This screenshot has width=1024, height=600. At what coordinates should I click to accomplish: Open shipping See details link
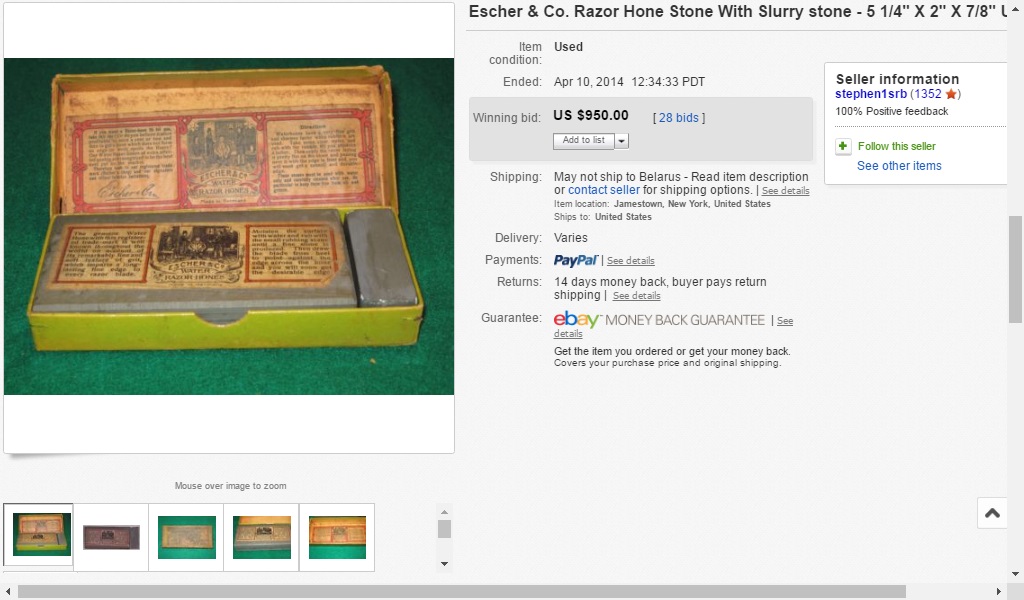click(x=786, y=191)
